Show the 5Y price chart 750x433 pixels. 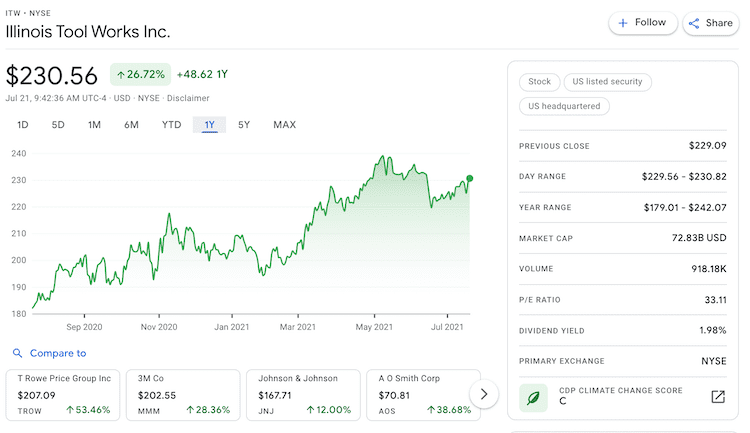click(x=244, y=125)
